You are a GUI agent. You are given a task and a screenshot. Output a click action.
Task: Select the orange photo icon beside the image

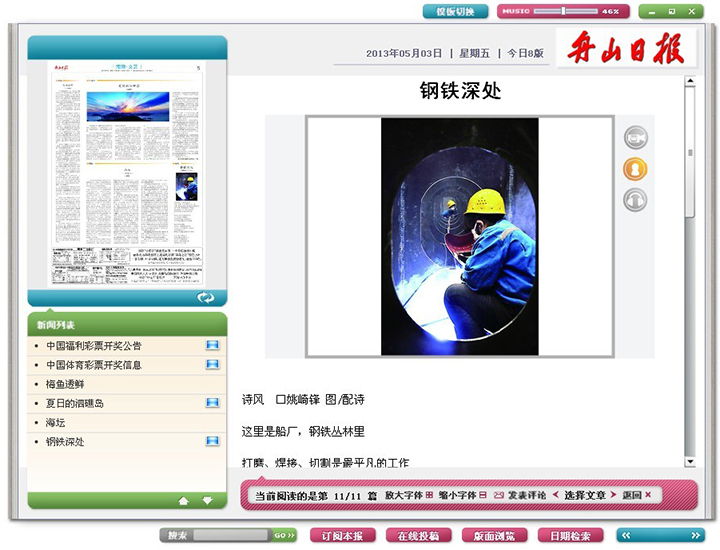click(x=635, y=169)
